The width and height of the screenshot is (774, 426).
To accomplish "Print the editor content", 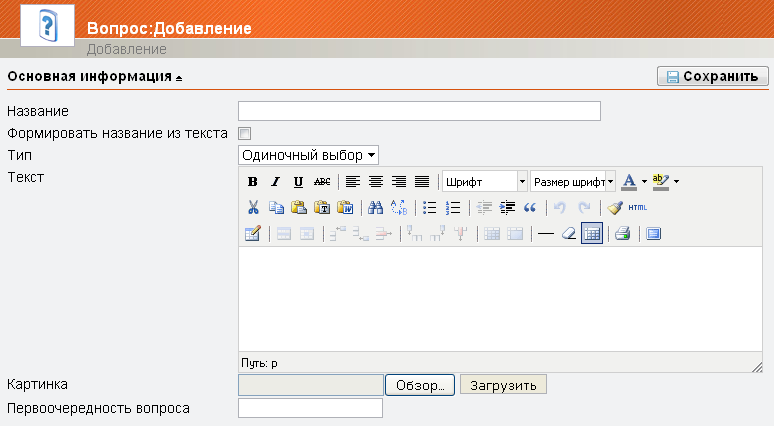I will (x=623, y=233).
